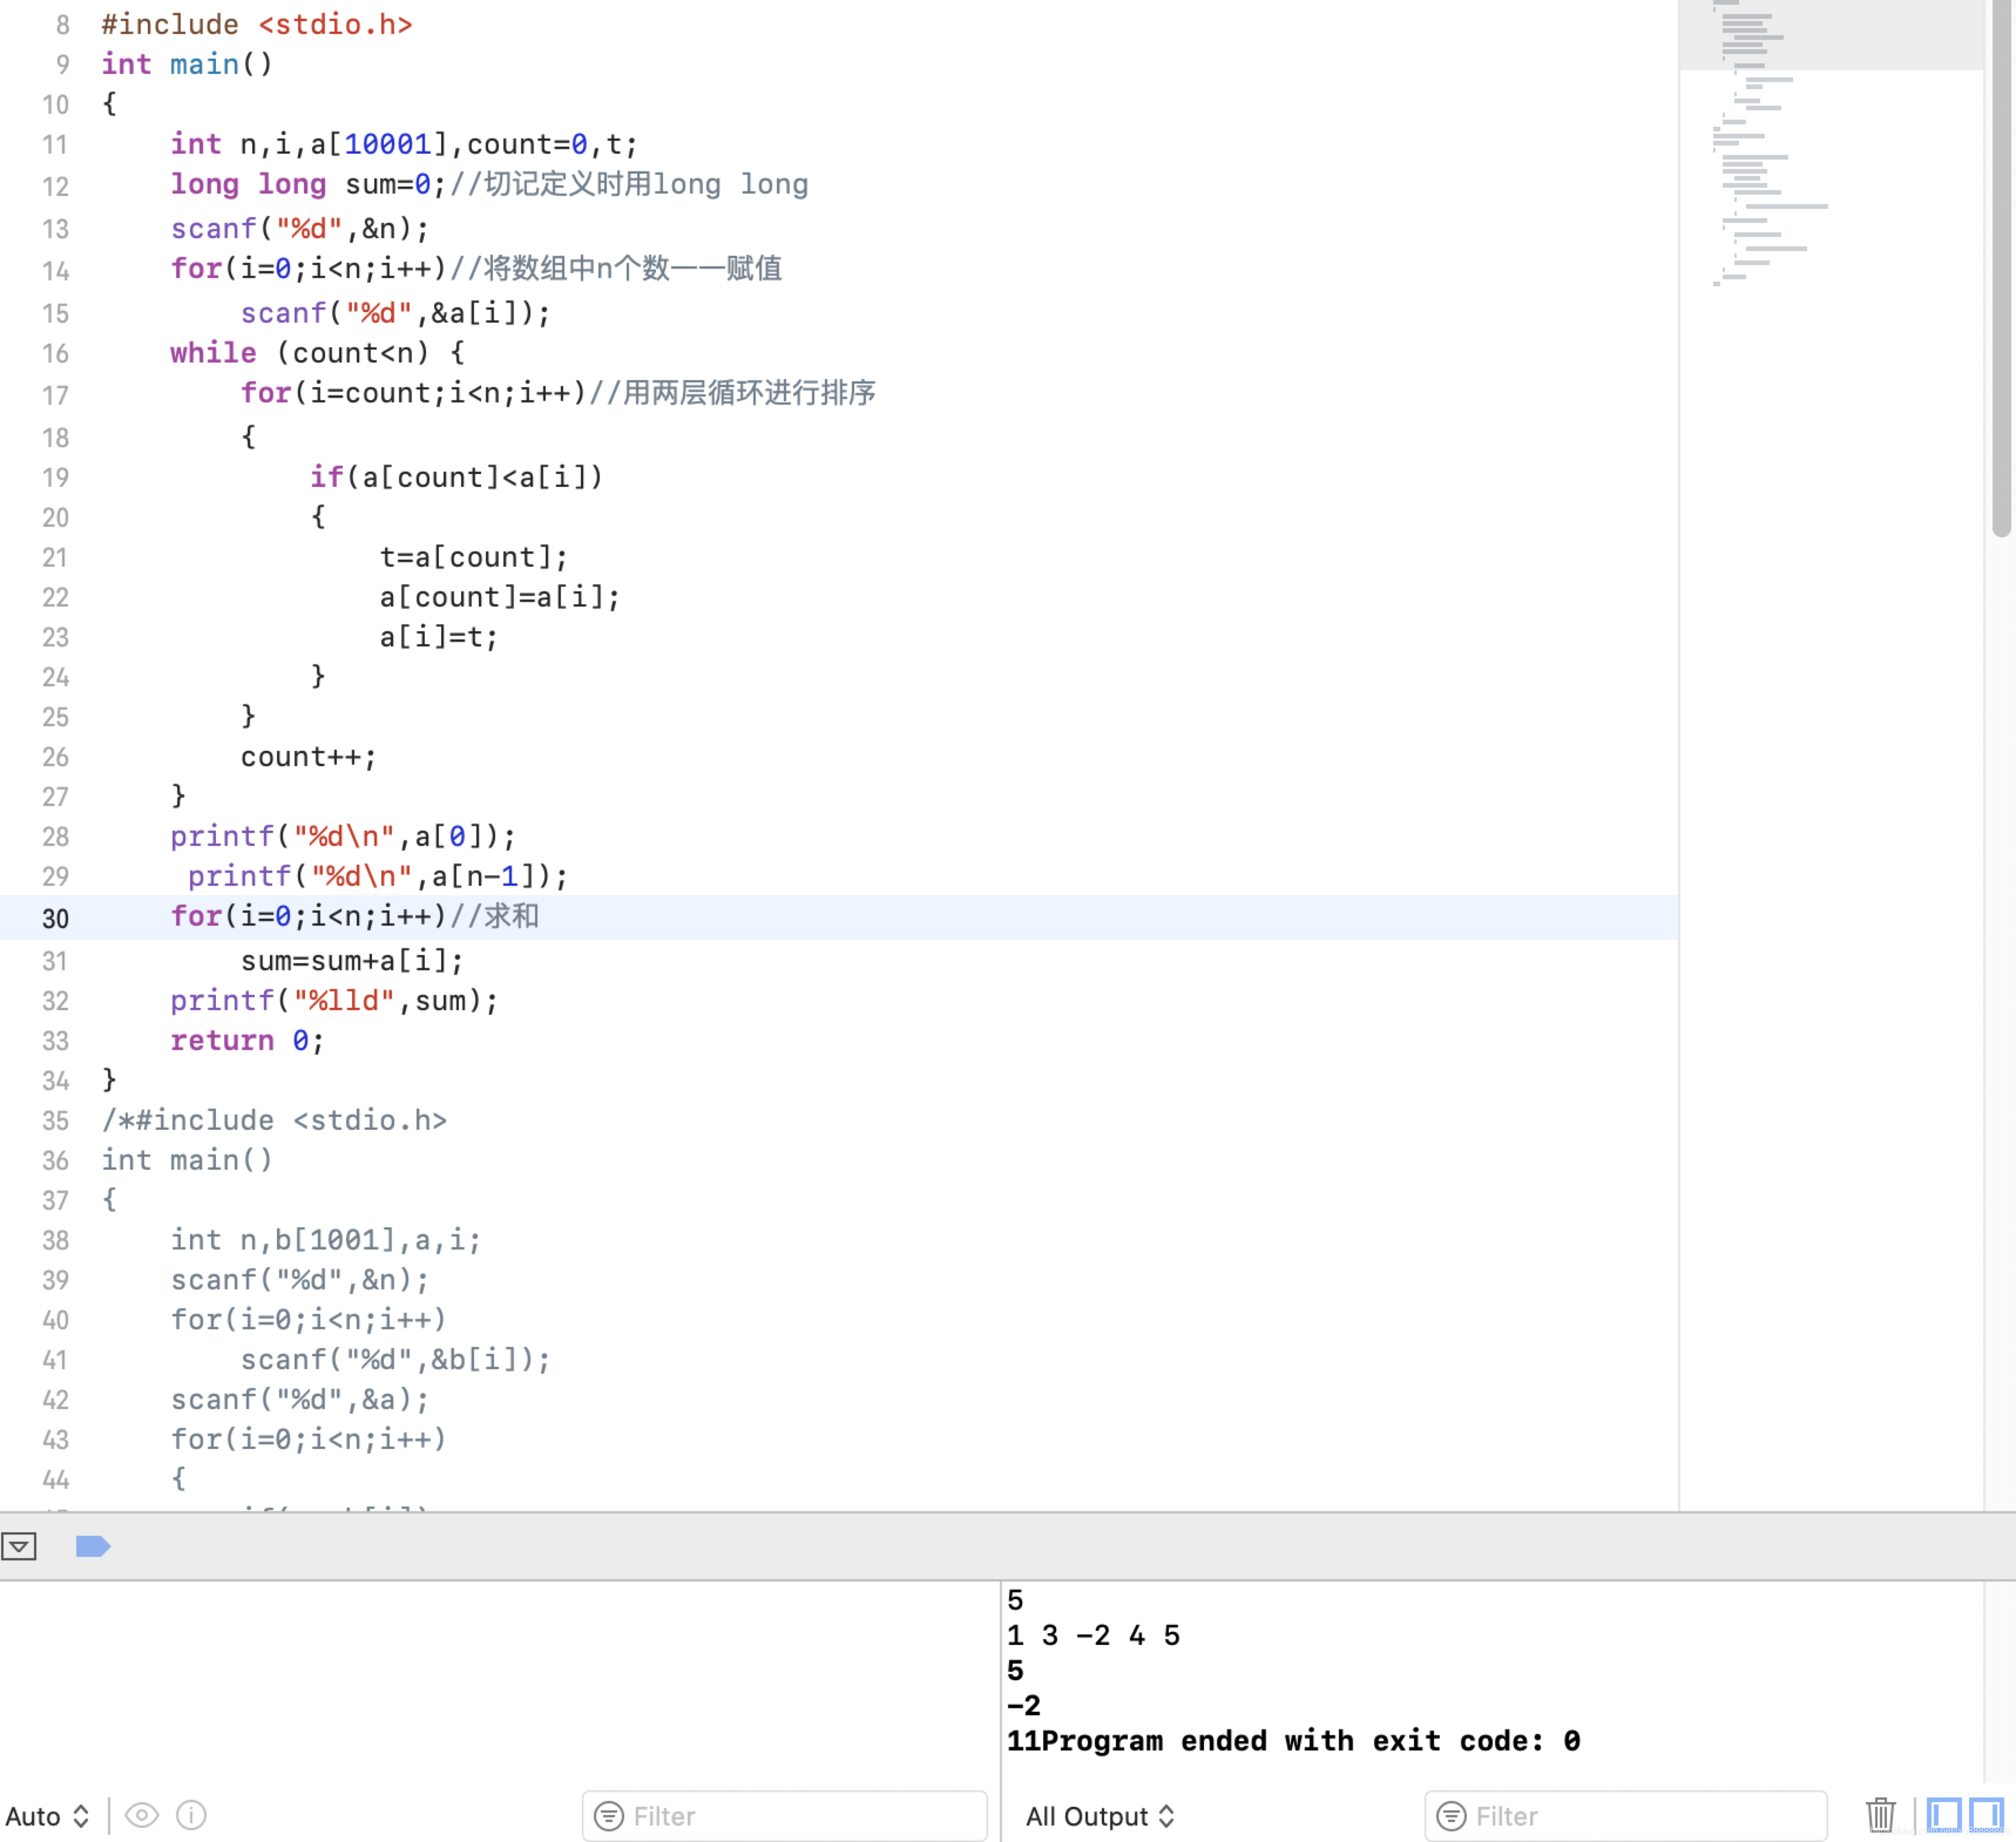Screen dimensions: 2016x1842
Task: Click 'scanf("%d",&a[i]);' on line 15
Action: [395, 313]
